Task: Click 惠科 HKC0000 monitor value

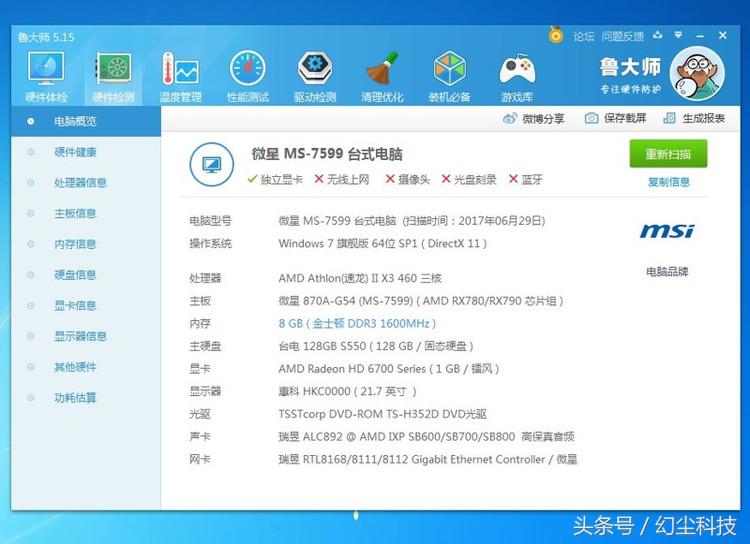Action: (x=347, y=391)
